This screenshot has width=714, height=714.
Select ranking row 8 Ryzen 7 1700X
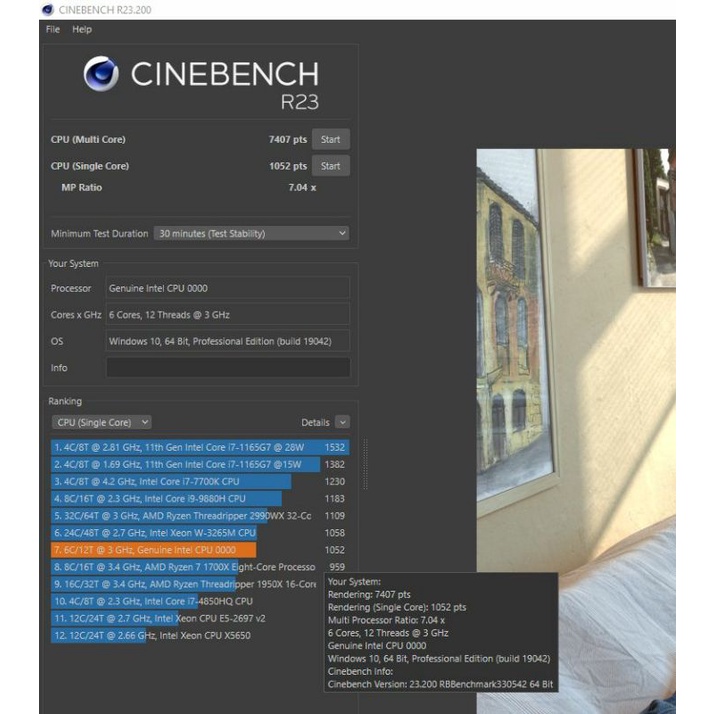(x=200, y=567)
